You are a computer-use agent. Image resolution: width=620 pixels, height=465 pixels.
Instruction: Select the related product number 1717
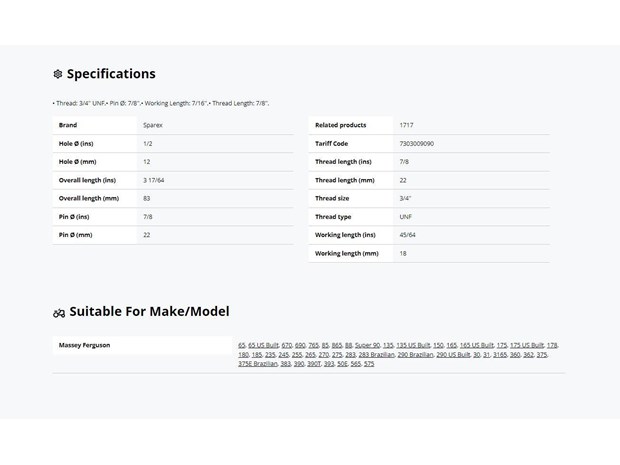point(406,125)
